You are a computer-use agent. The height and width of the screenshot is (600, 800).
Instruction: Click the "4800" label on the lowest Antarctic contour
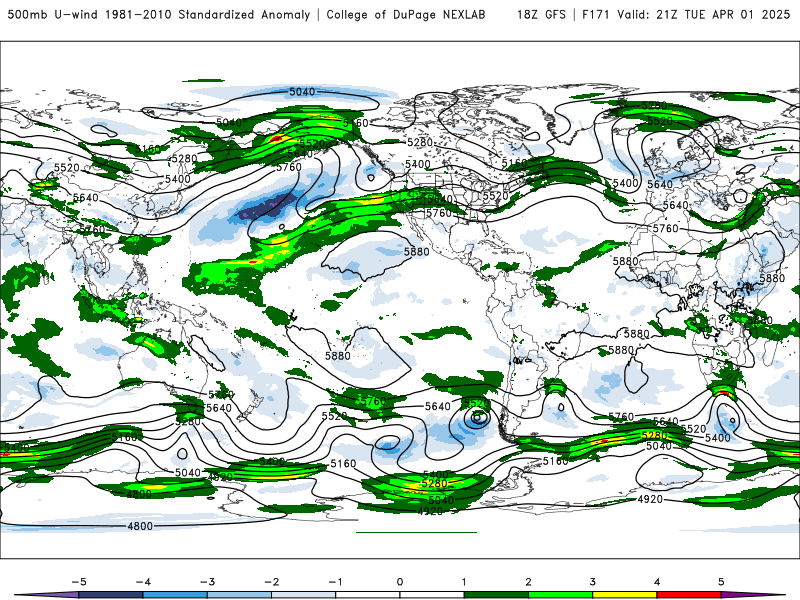(x=140, y=526)
